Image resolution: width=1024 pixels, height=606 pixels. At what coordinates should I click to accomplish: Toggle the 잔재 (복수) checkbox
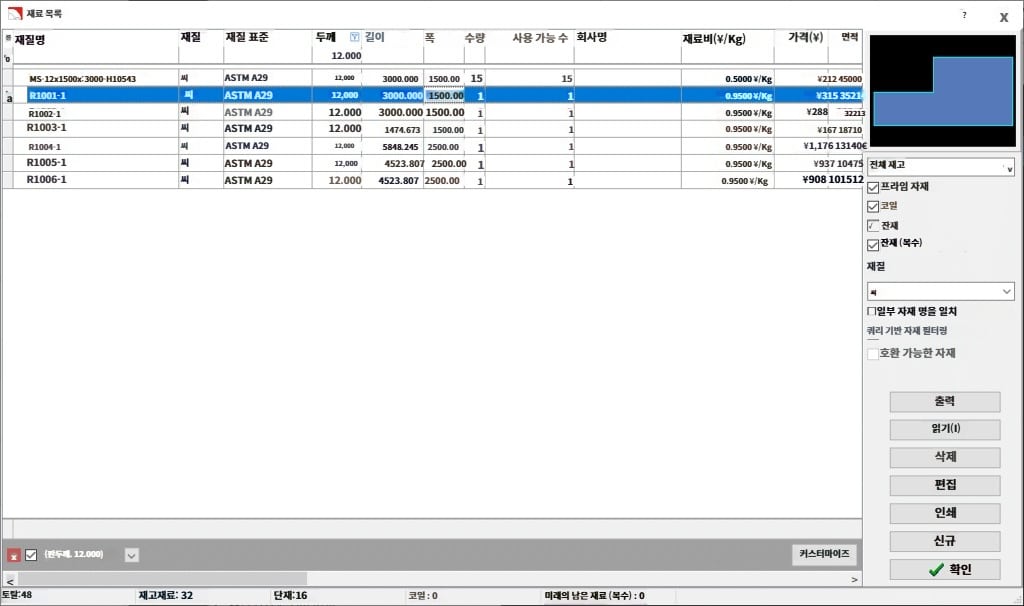[872, 245]
